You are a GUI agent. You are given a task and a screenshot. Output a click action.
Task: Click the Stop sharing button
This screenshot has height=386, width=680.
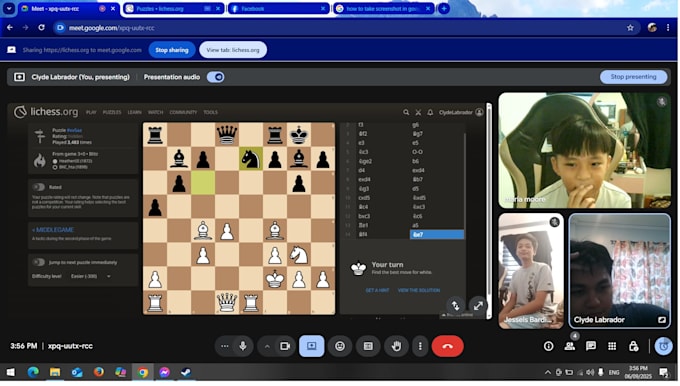172,50
